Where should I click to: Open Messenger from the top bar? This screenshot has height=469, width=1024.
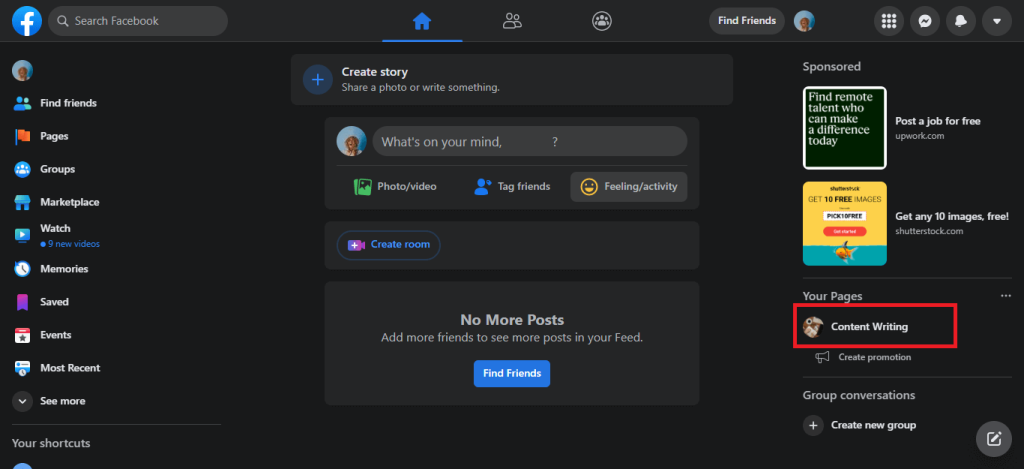(924, 21)
